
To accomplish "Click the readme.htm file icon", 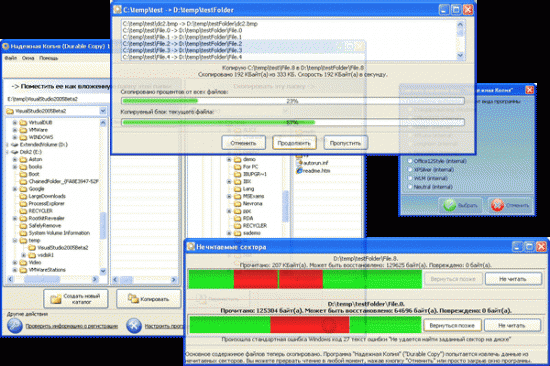I will tap(299, 171).
